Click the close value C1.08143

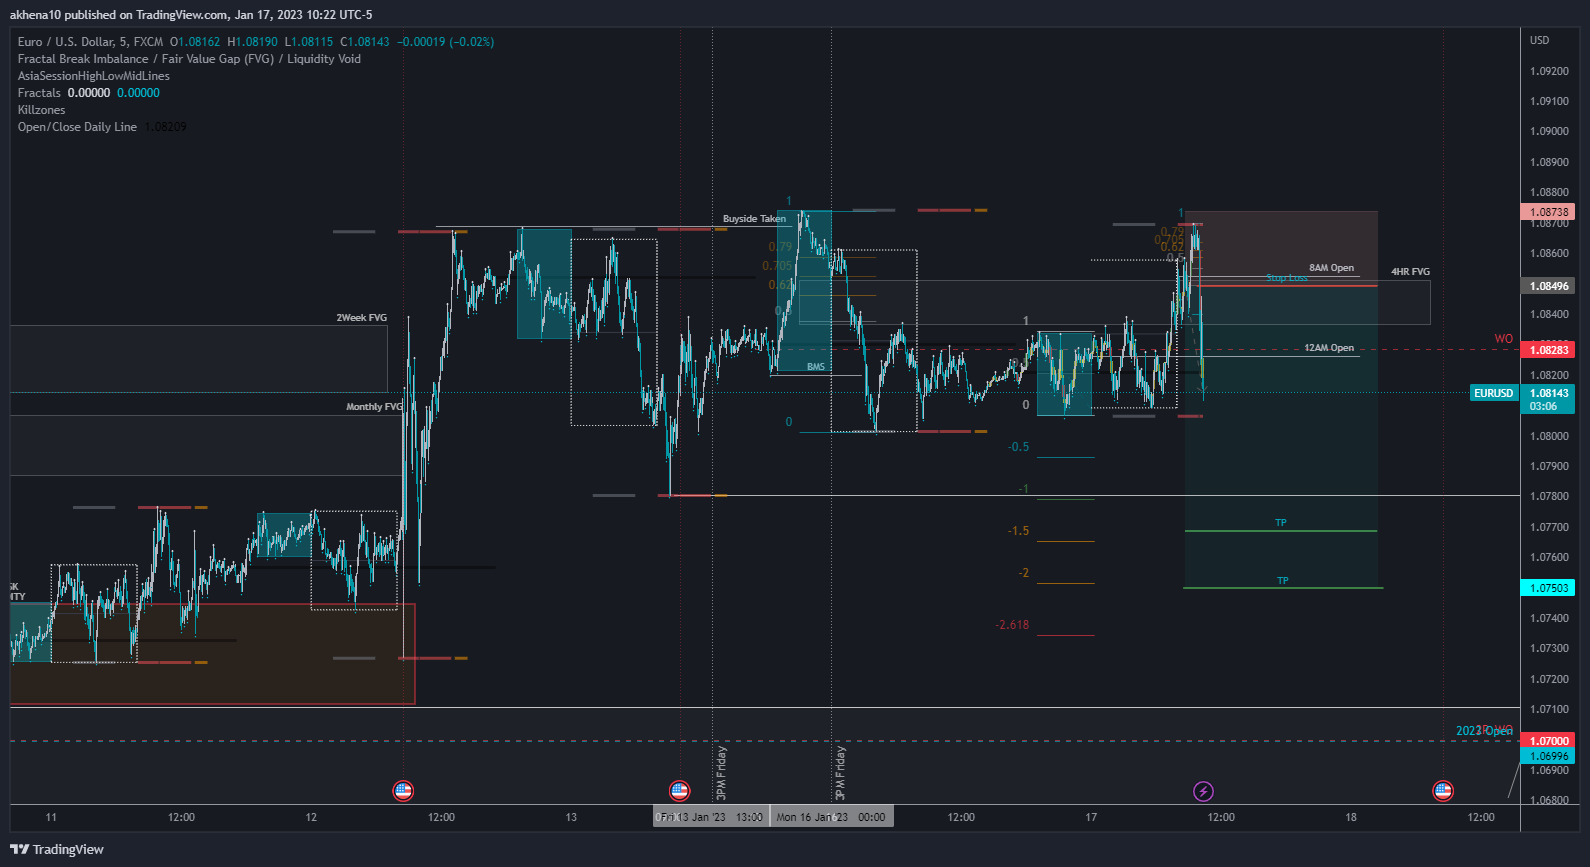[x=365, y=42]
